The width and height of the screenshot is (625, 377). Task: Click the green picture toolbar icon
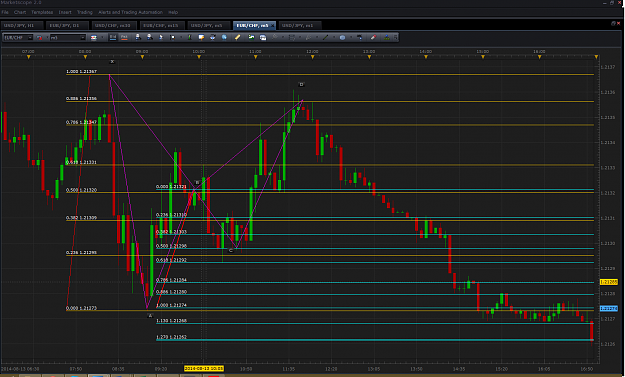[251, 37]
